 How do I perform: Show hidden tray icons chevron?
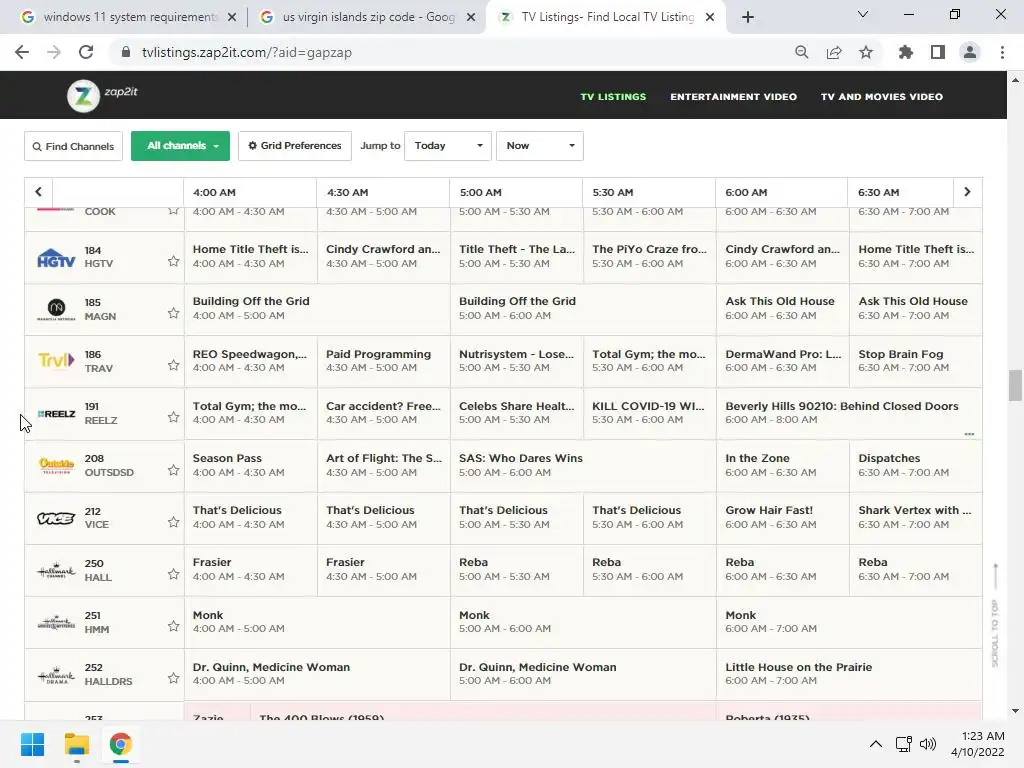876,744
